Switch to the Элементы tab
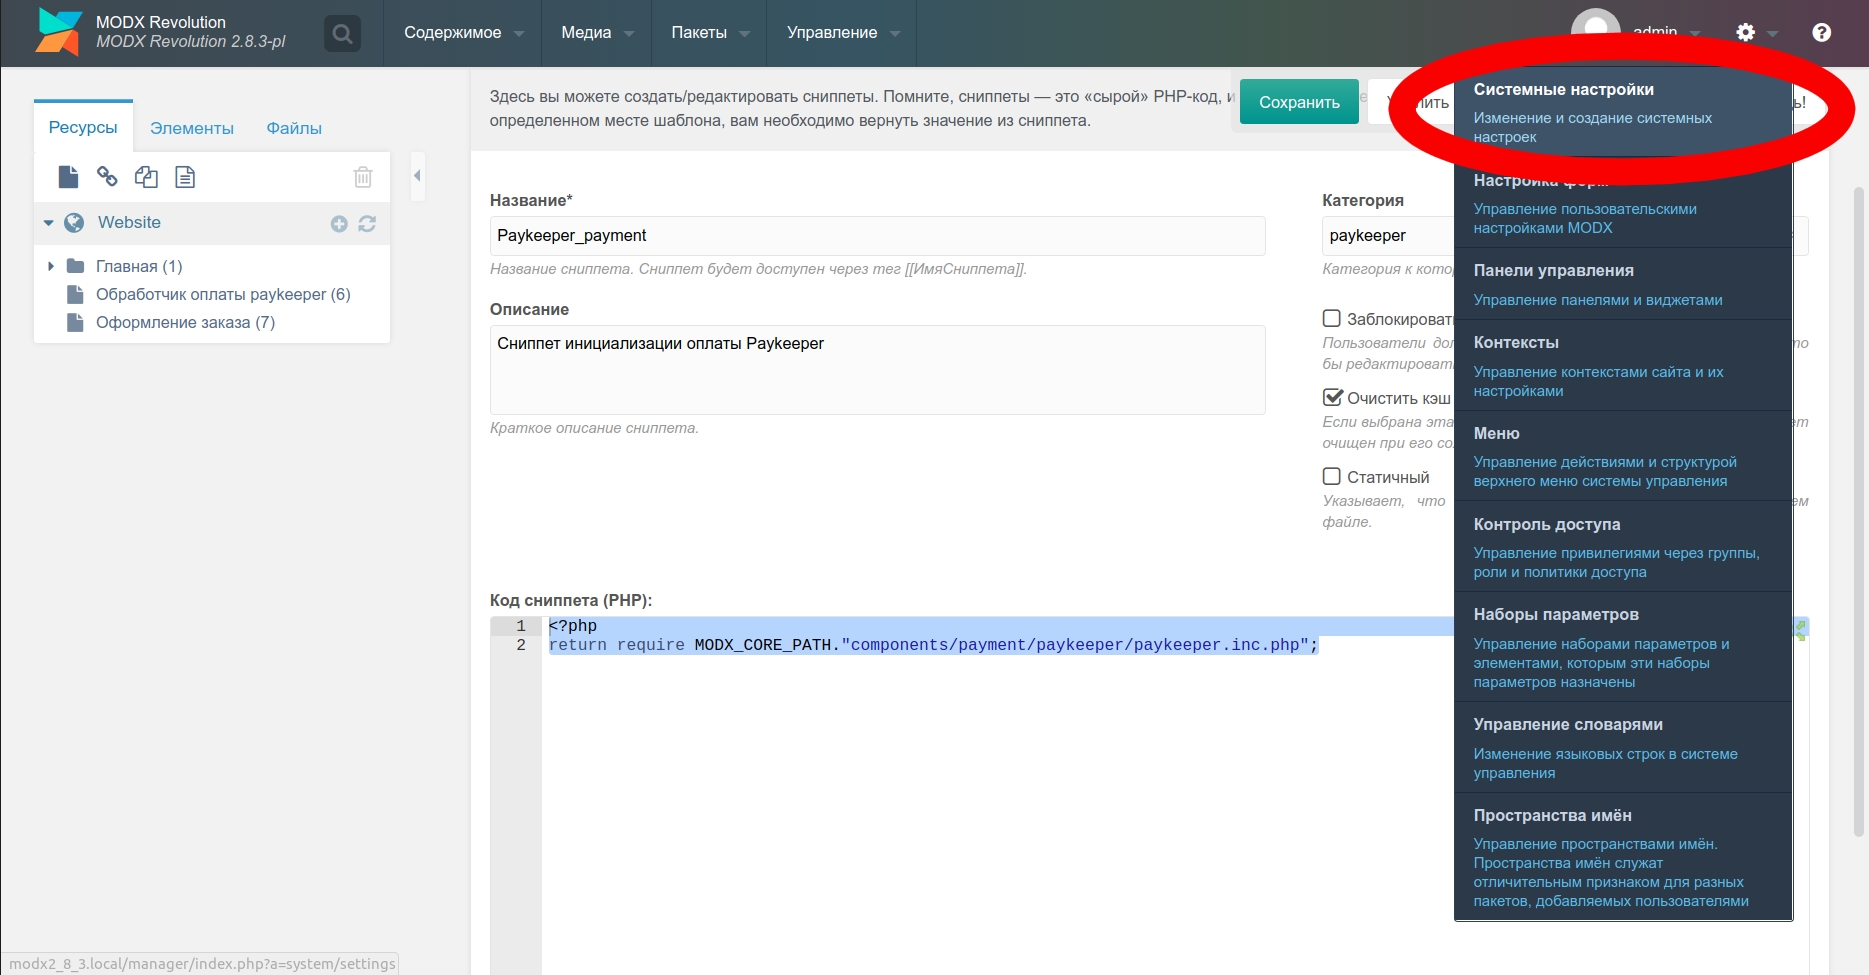Image resolution: width=1869 pixels, height=975 pixels. coord(192,128)
